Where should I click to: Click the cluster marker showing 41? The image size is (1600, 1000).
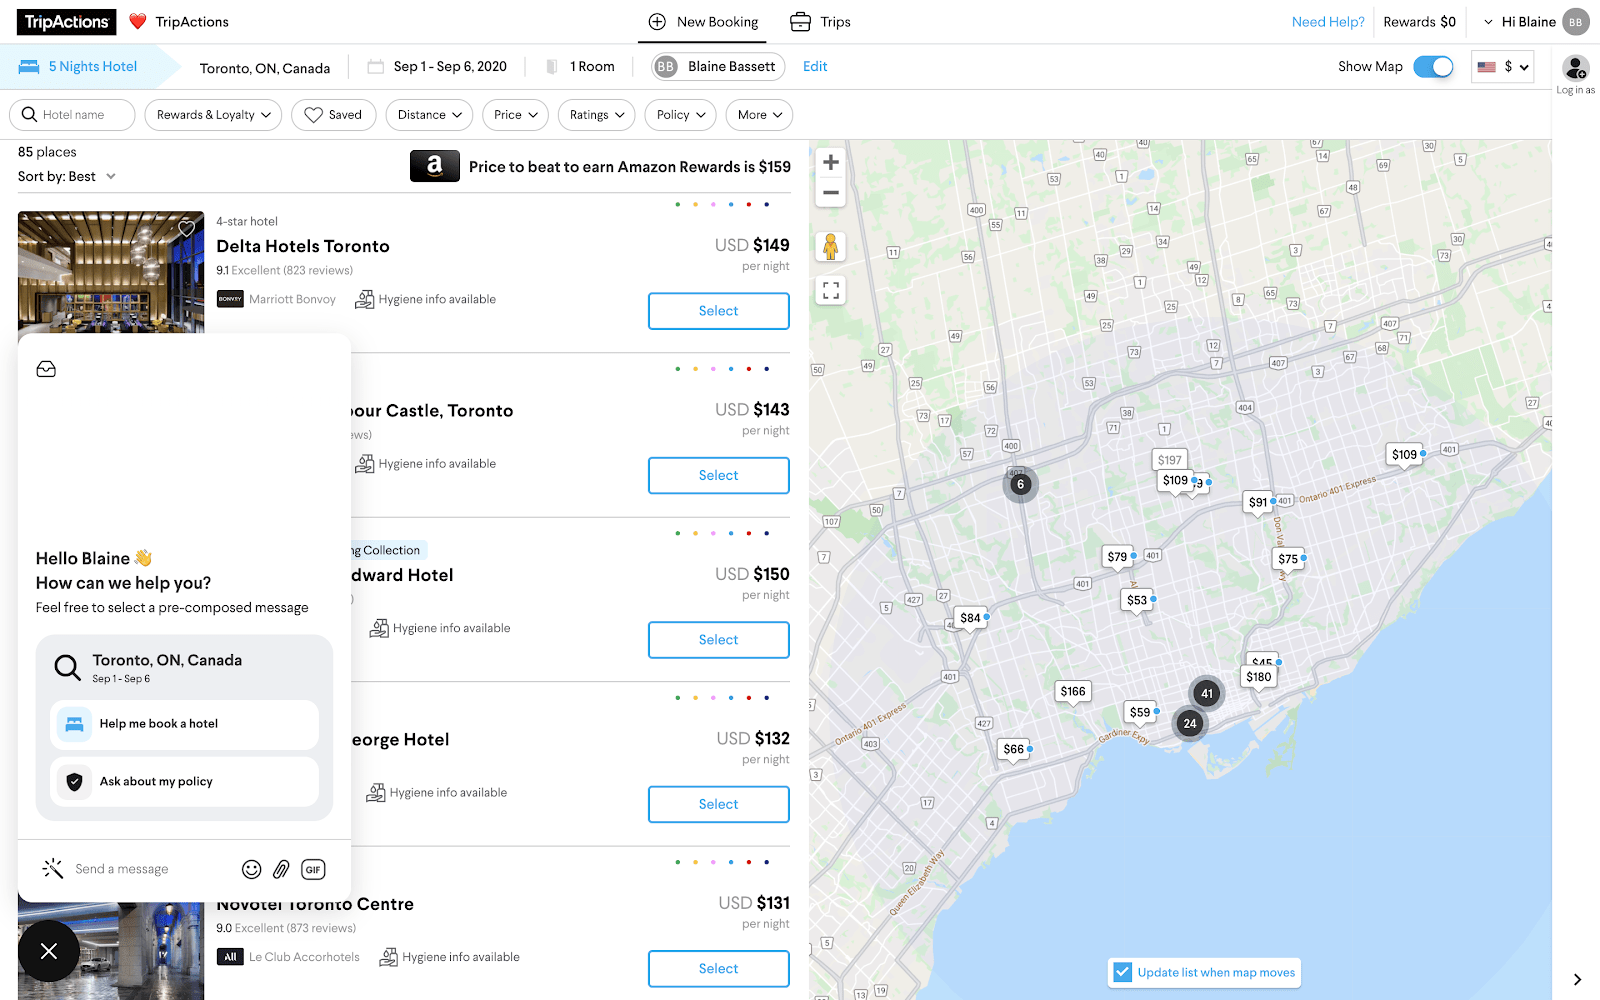[1207, 694]
